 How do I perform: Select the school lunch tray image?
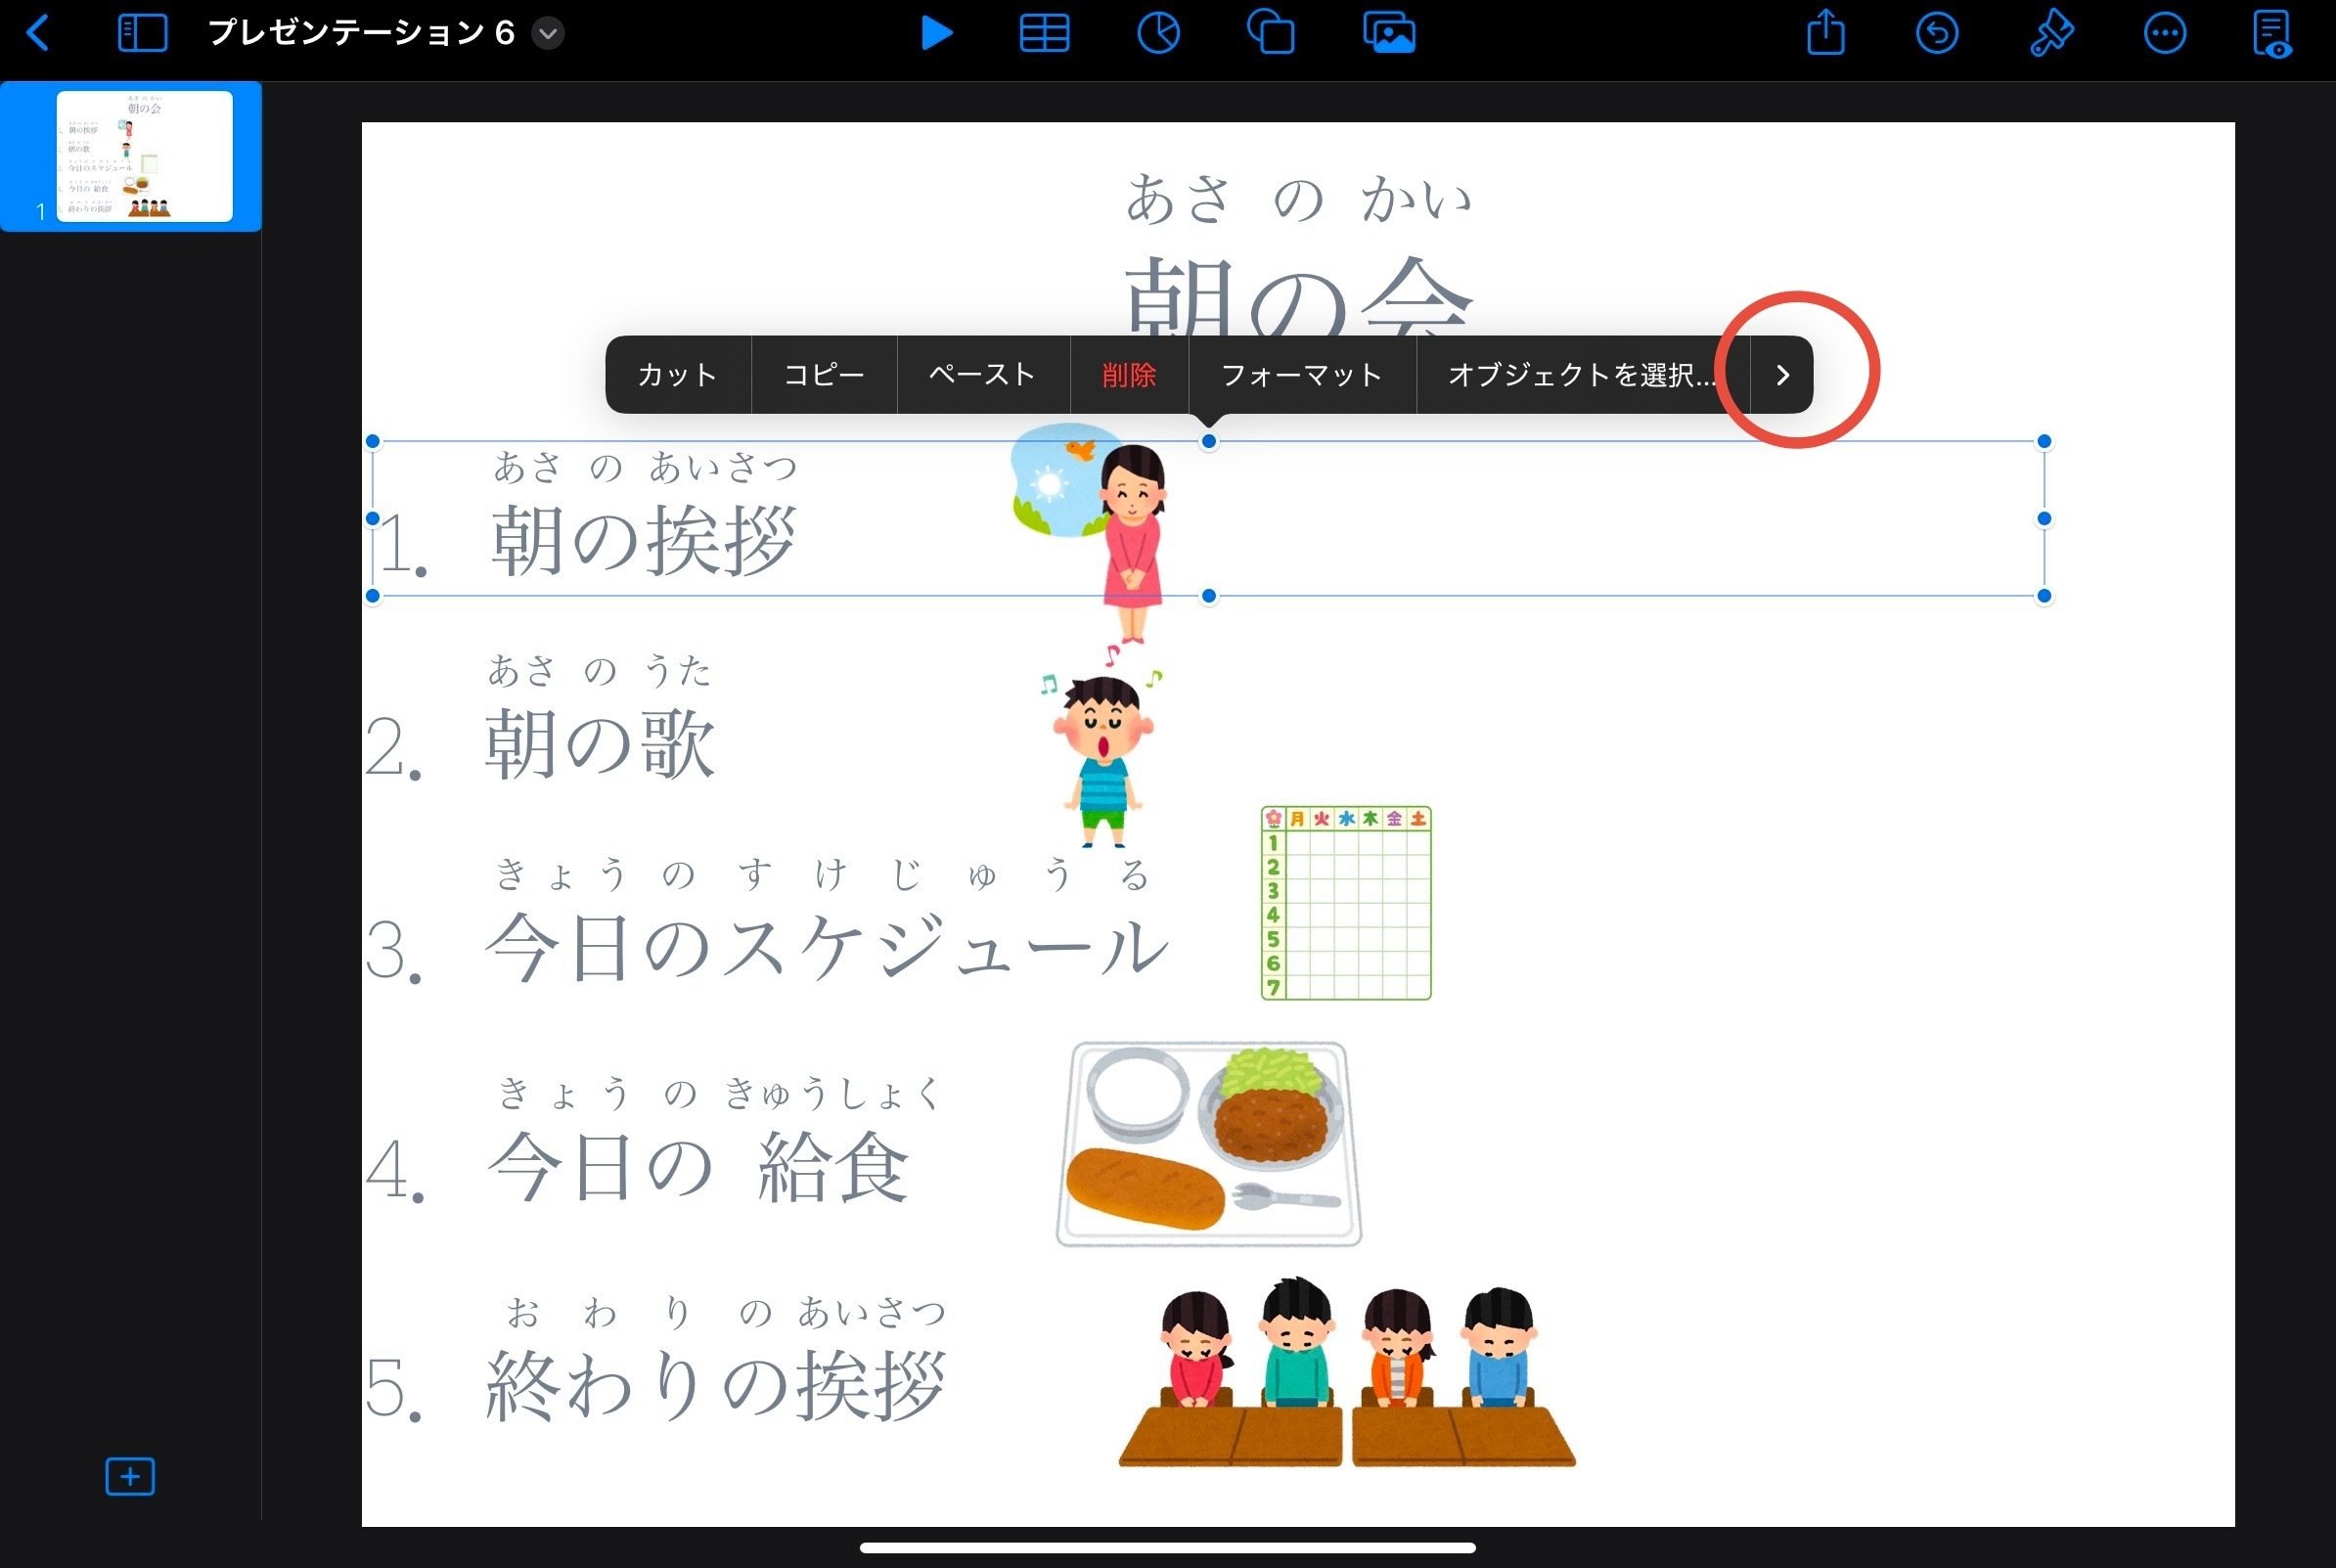pyautogui.click(x=1209, y=1144)
